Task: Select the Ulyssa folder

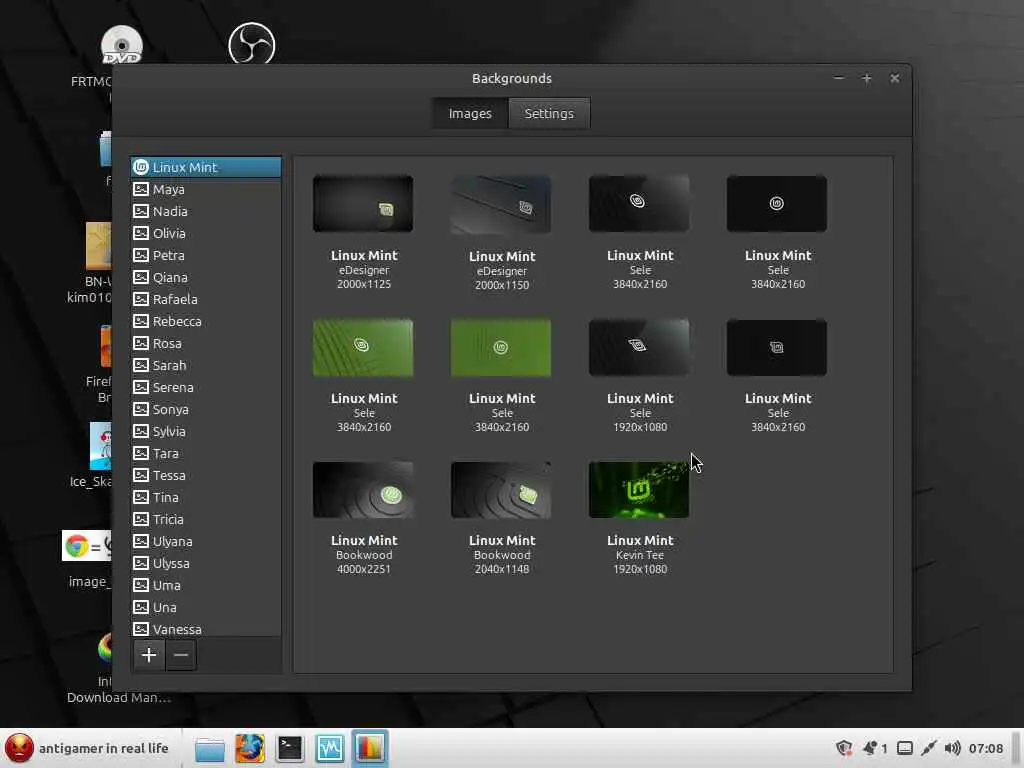Action: (206, 564)
